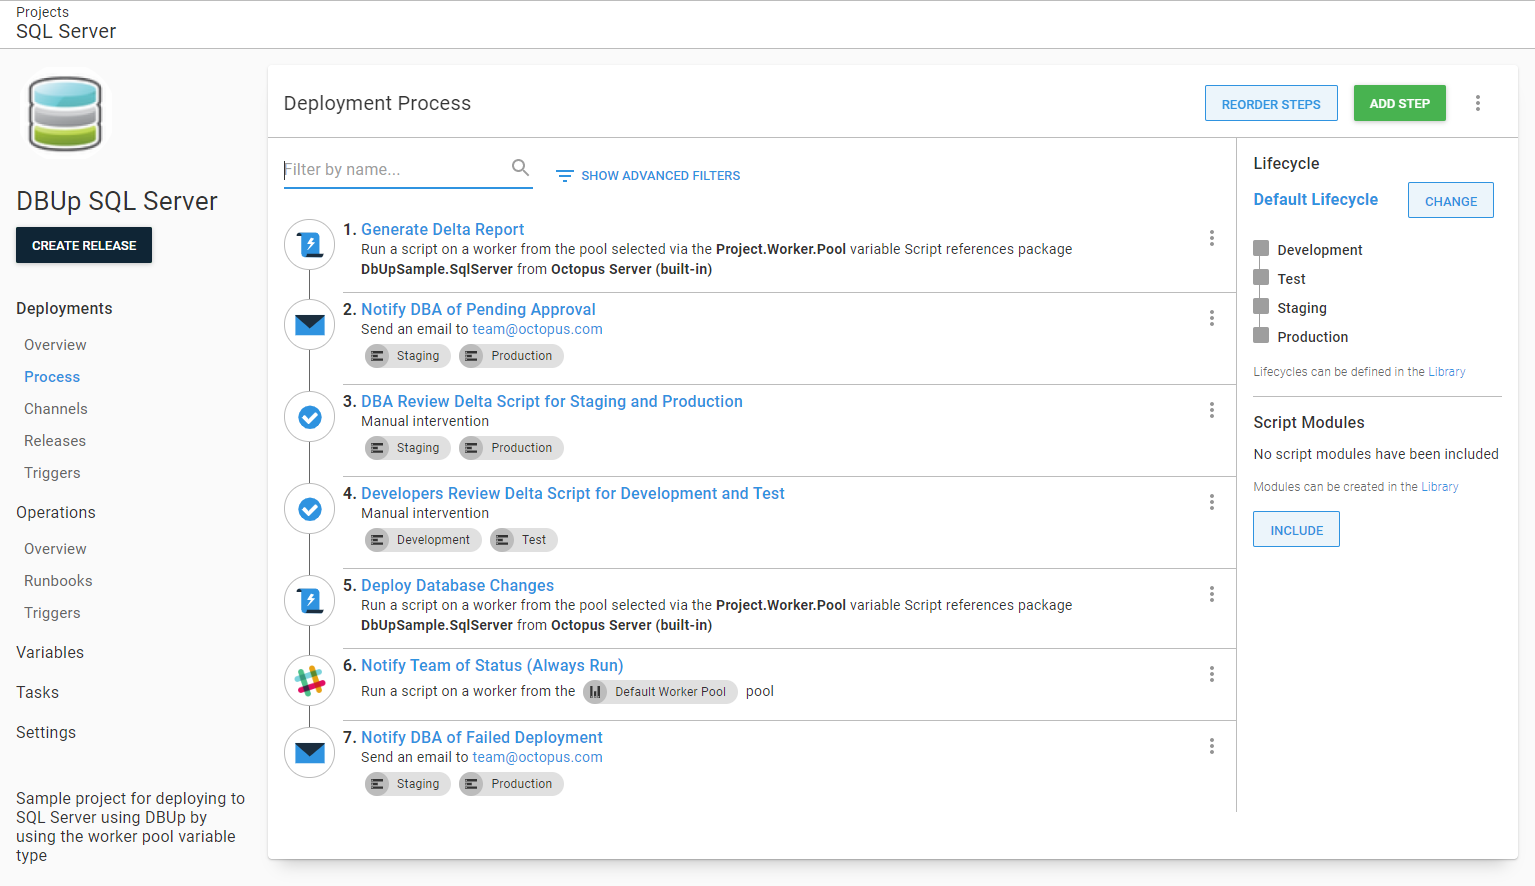Click the manual intervention checkmark icon for DBA Review step

point(310,417)
